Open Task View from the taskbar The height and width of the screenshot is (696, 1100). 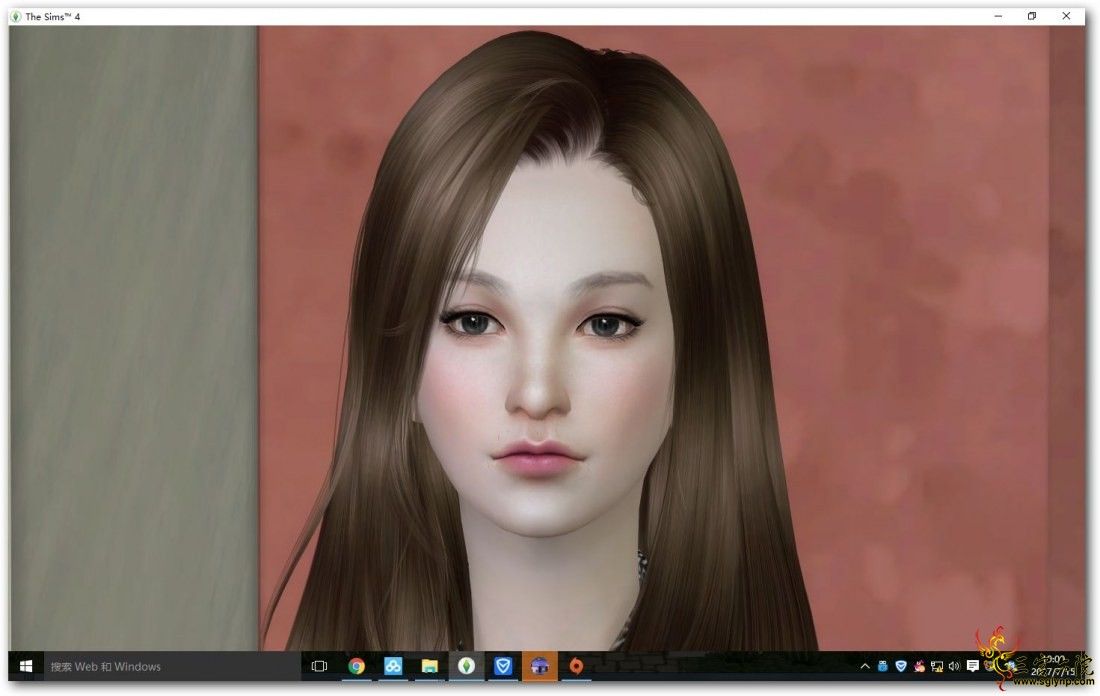point(319,666)
